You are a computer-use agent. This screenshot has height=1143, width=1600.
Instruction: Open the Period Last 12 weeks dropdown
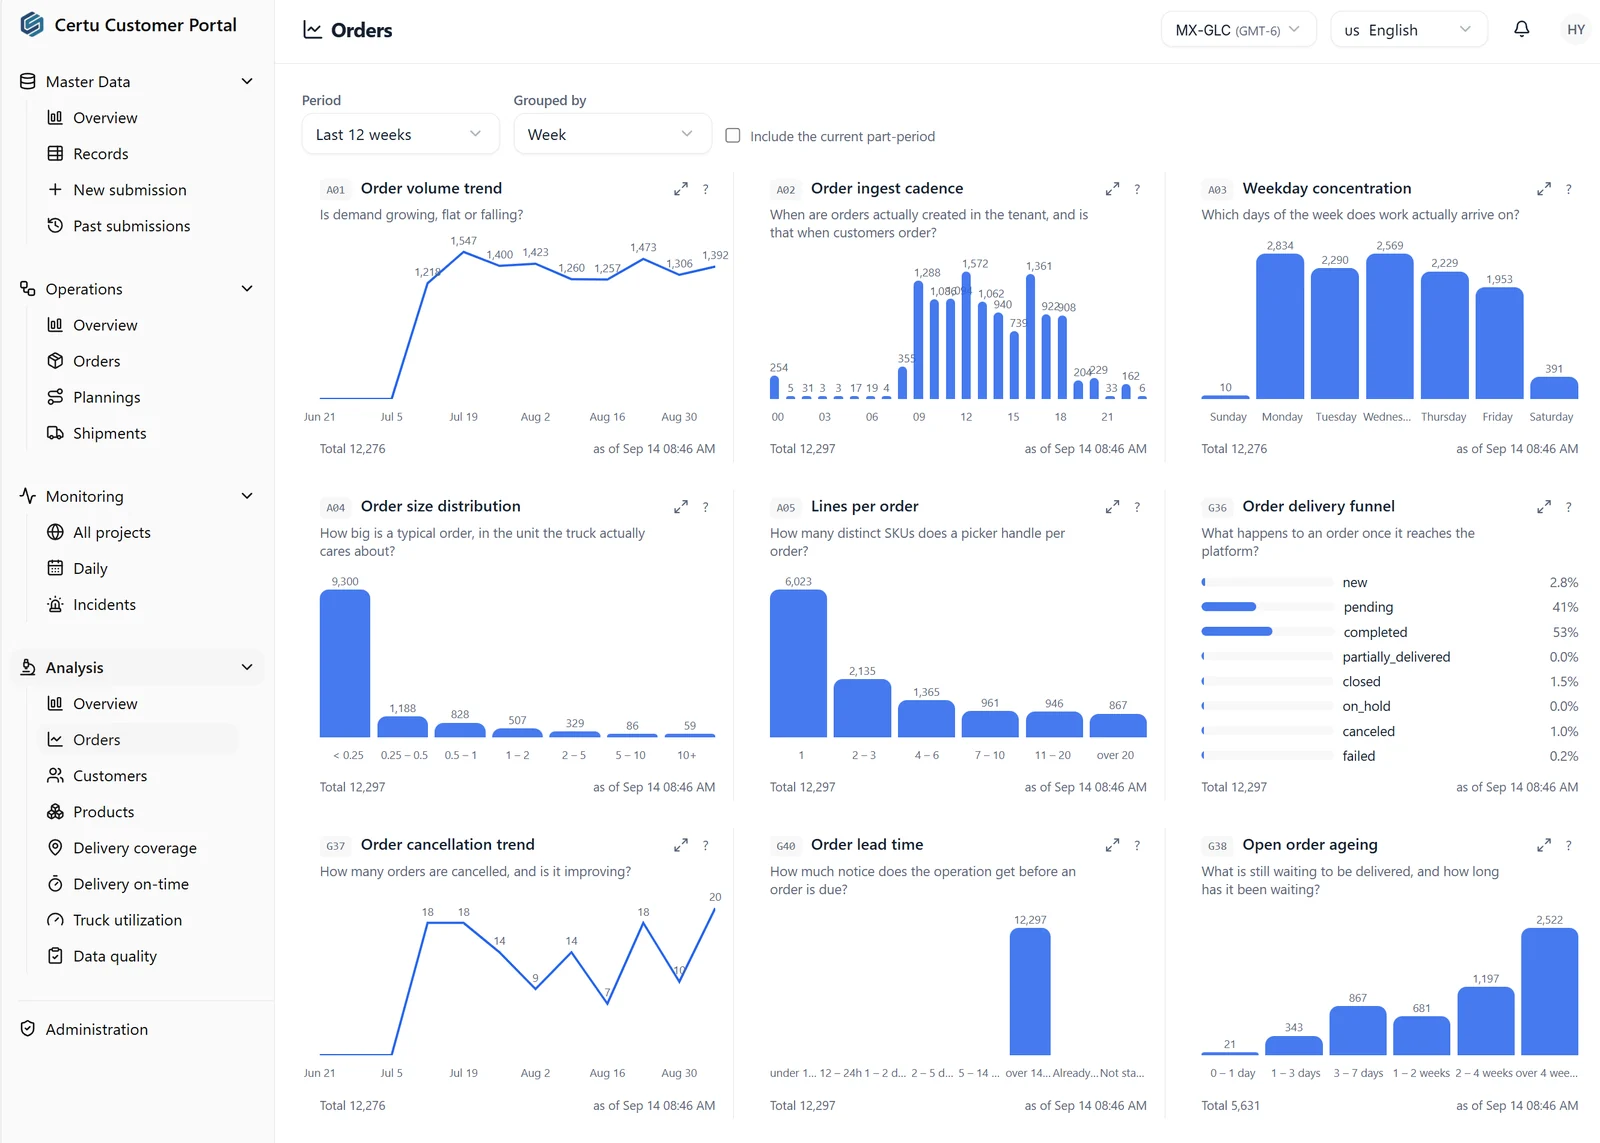[x=400, y=134]
